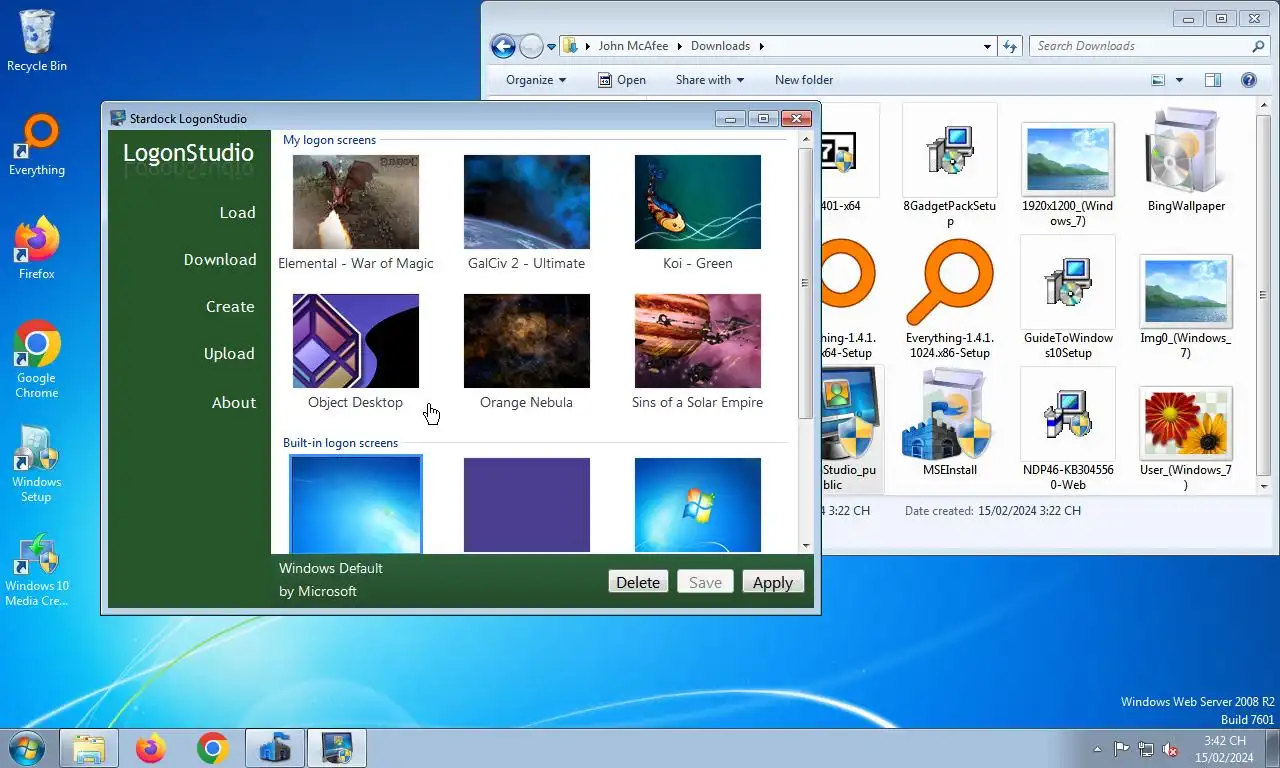Open the Load menu in LogonStudio
This screenshot has height=768, width=1280.
(237, 212)
